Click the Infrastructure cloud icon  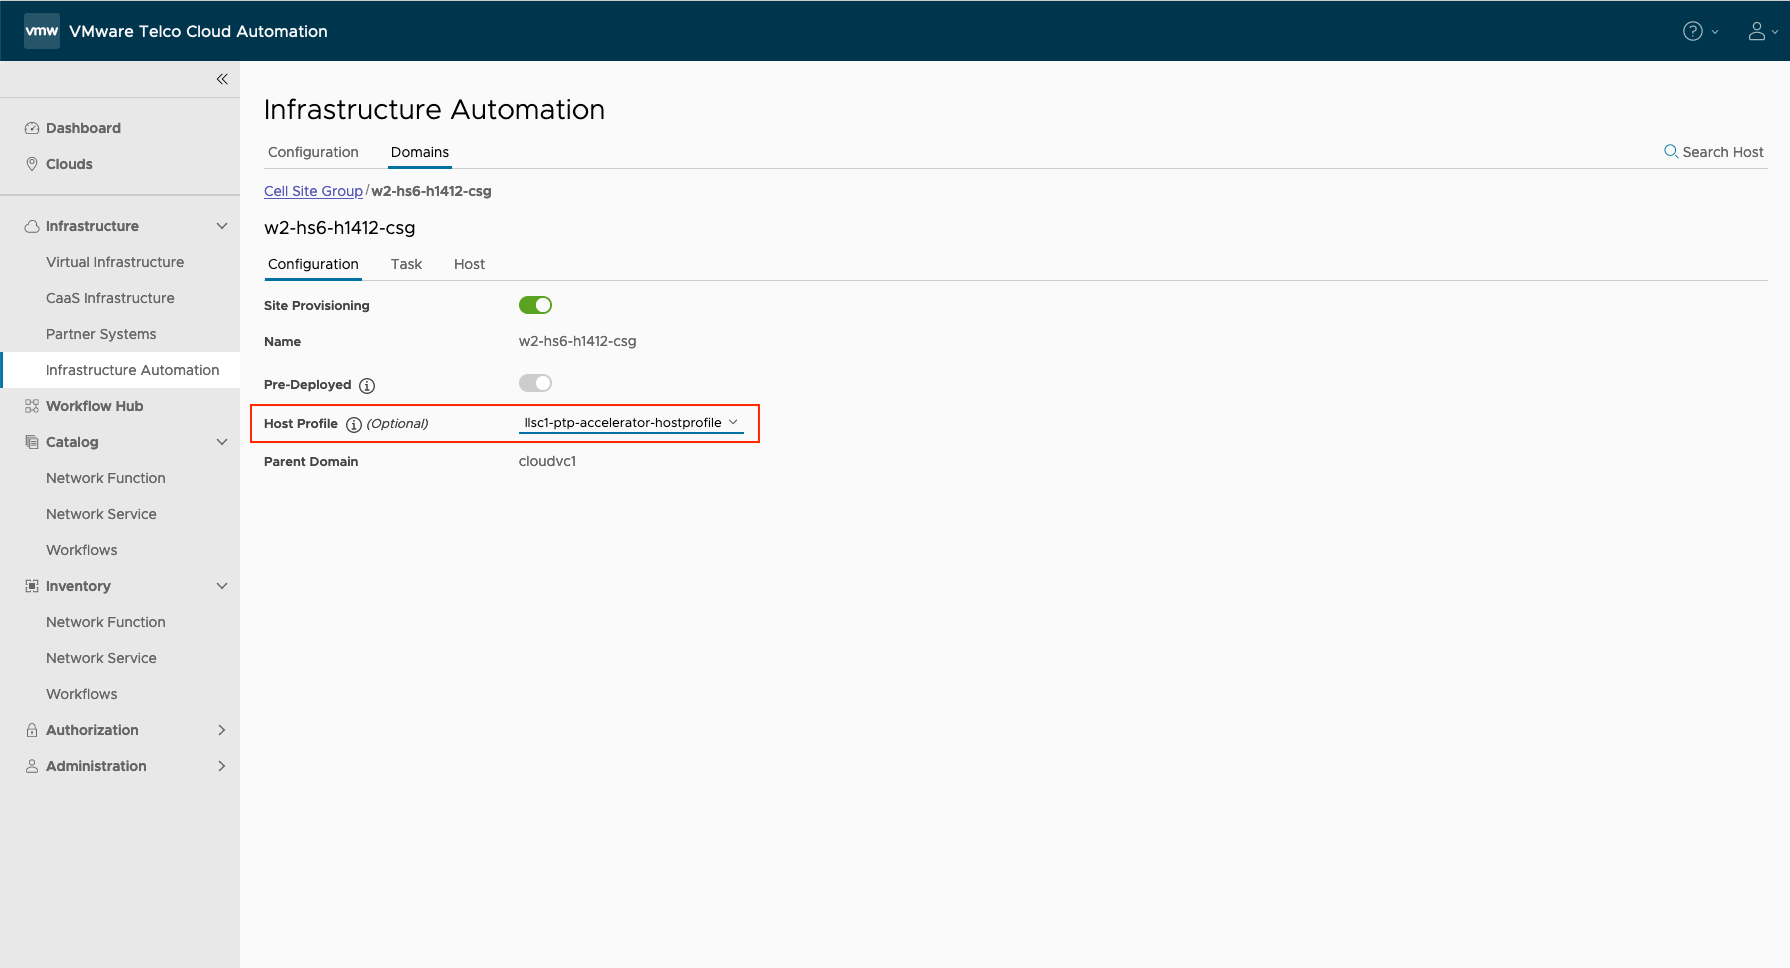[x=32, y=226]
